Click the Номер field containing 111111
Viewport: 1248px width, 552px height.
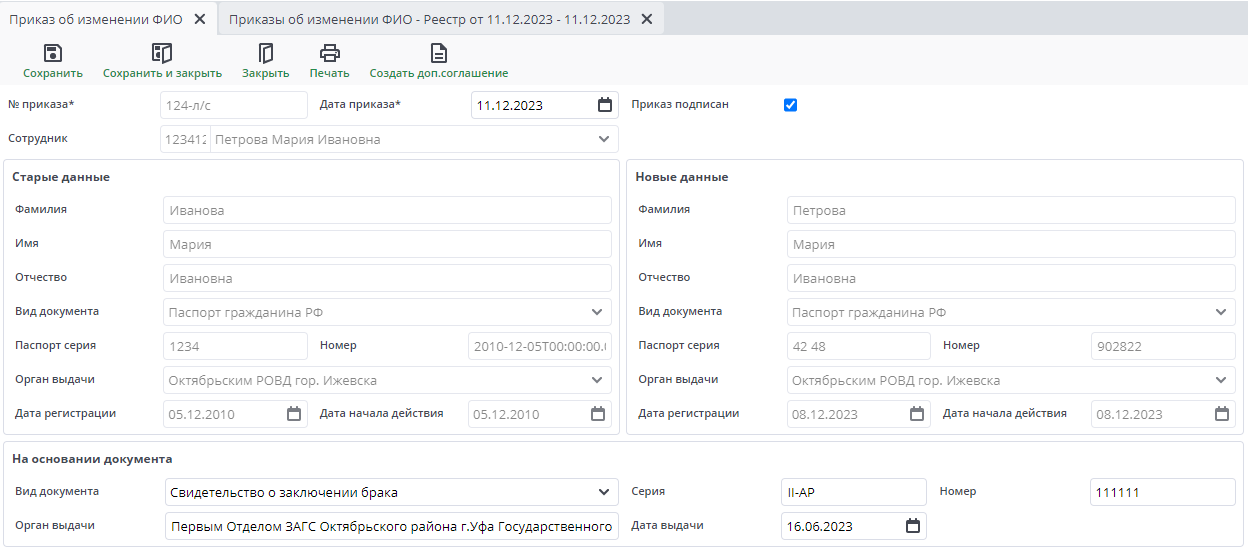(x=1162, y=492)
